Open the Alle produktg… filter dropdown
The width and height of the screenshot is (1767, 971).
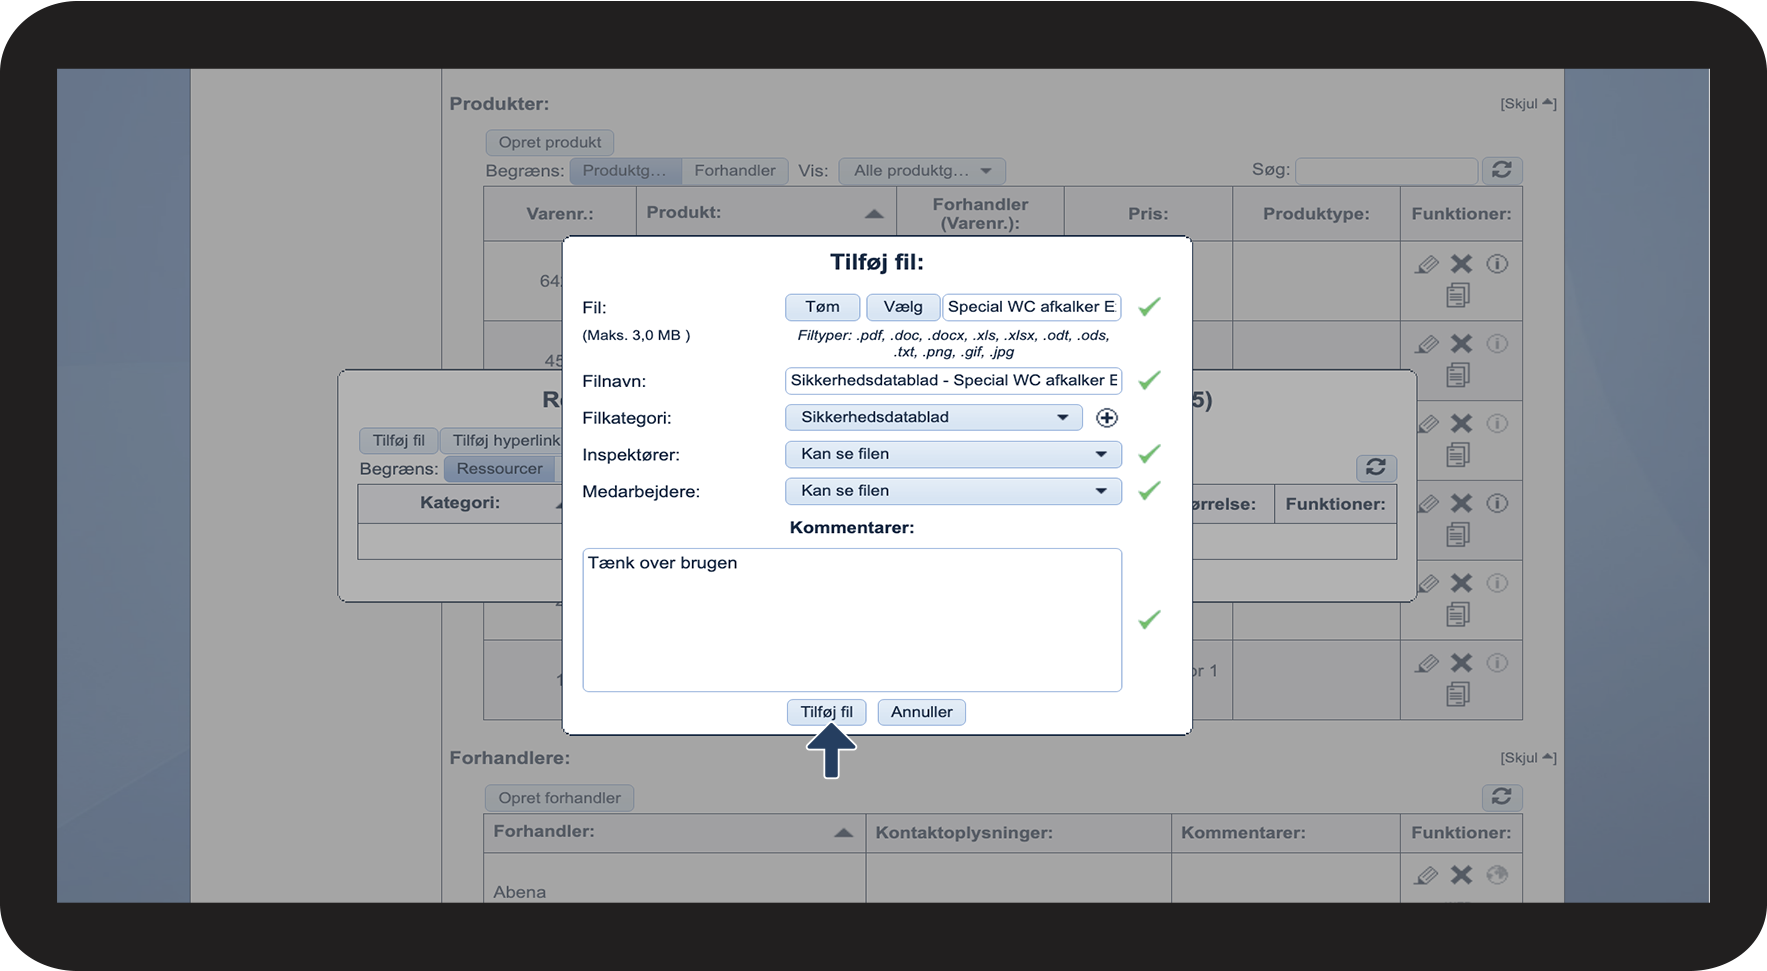coord(921,171)
